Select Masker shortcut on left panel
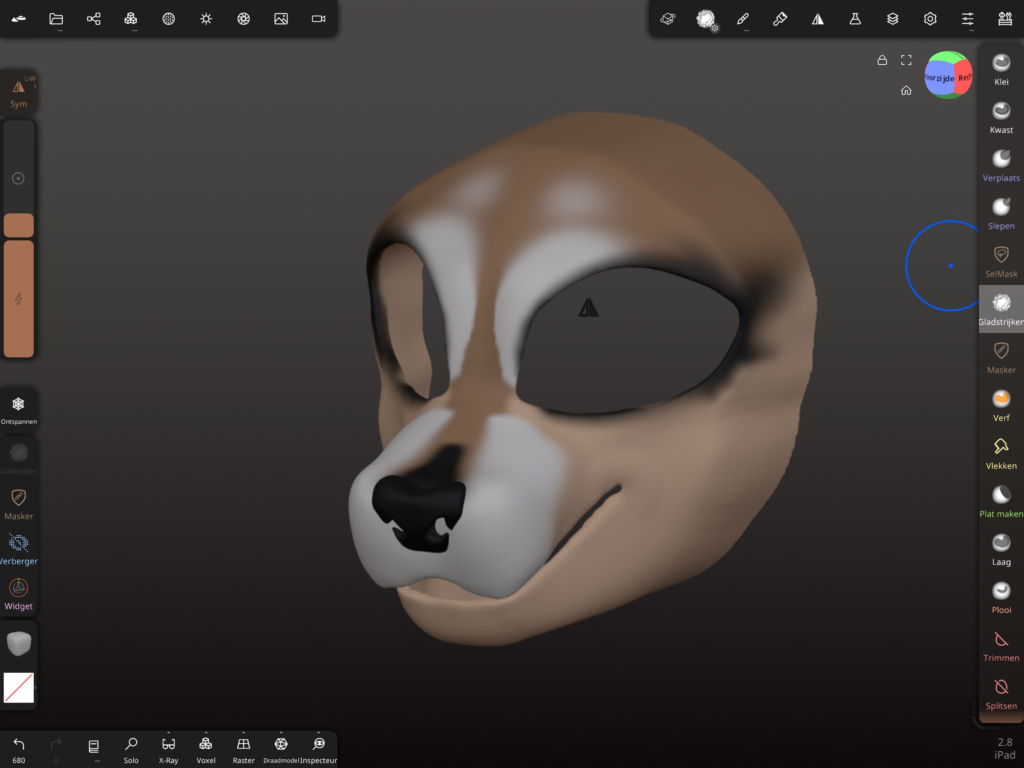This screenshot has height=768, width=1024. [x=18, y=504]
